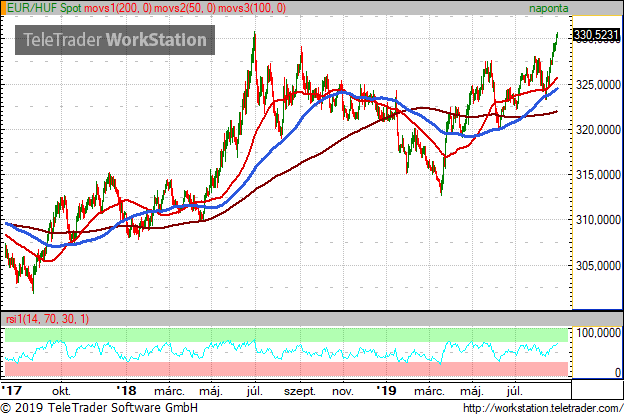Click the RSI 100,0000 axis label

tap(599, 333)
